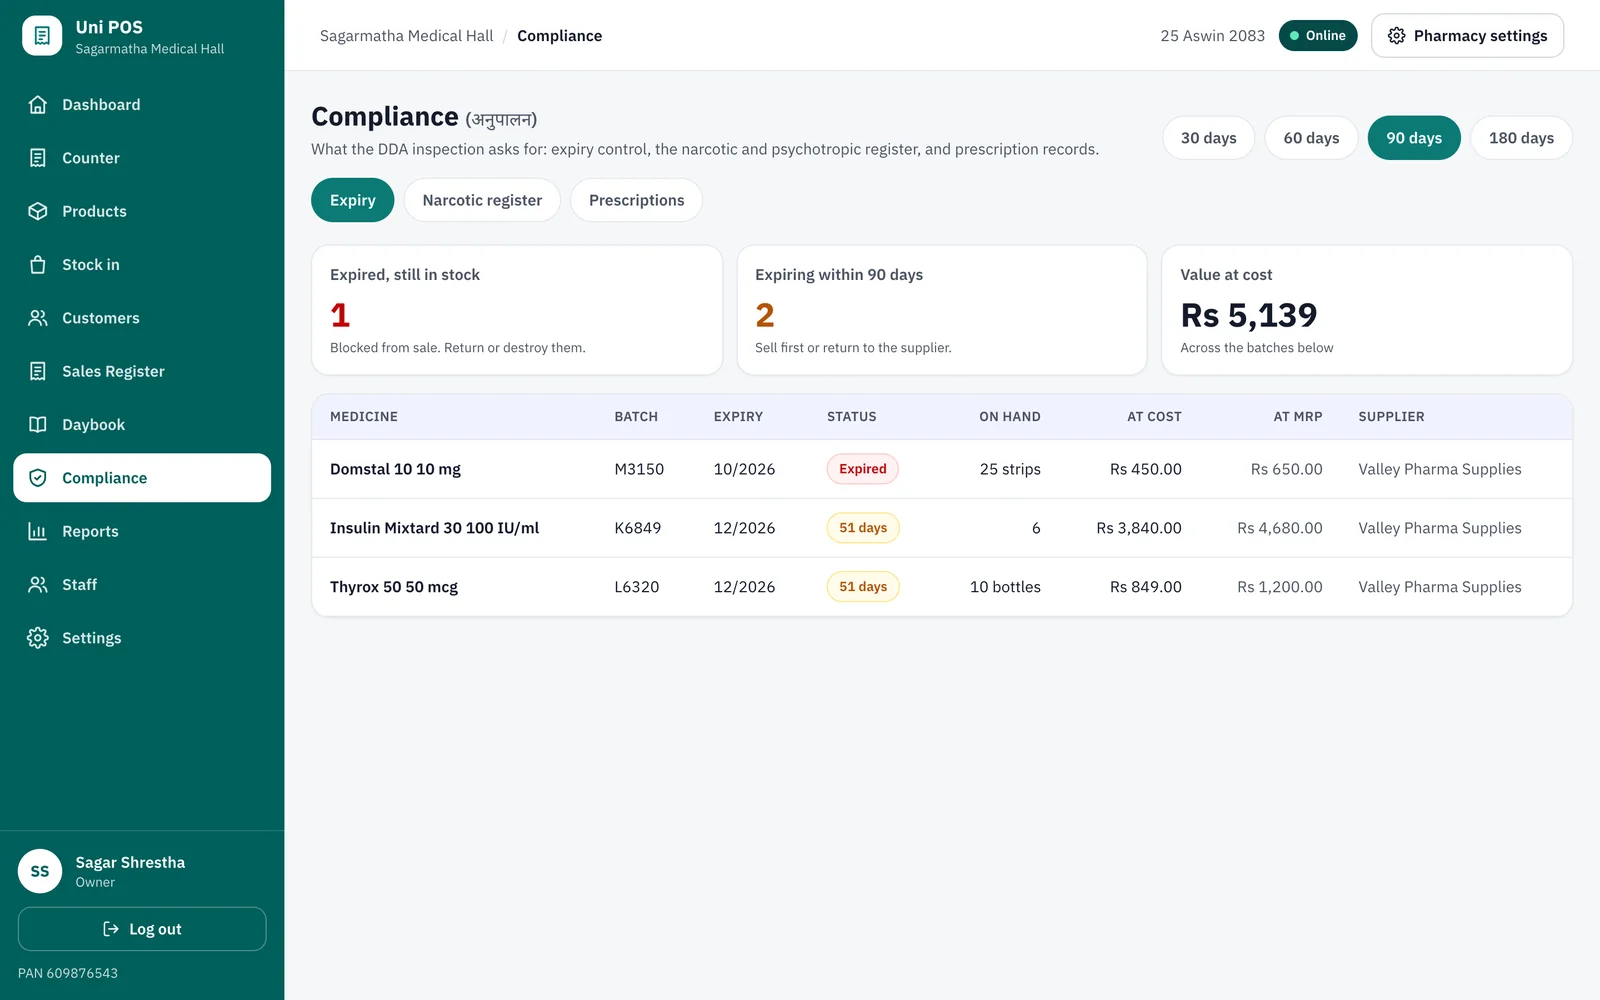Navigate to Stock in
The width and height of the screenshot is (1600, 1000).
(x=142, y=265)
